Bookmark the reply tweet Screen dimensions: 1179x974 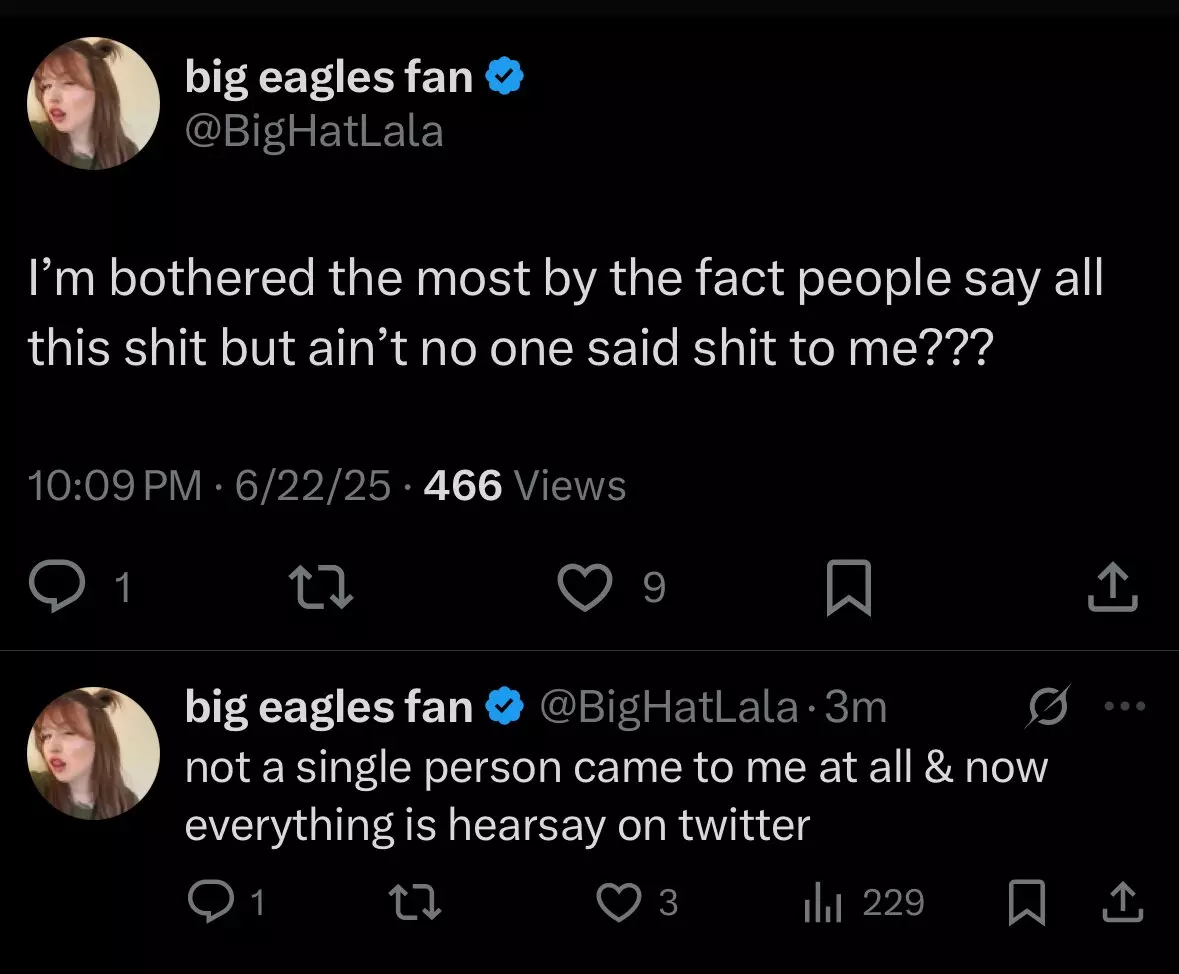tap(1026, 902)
